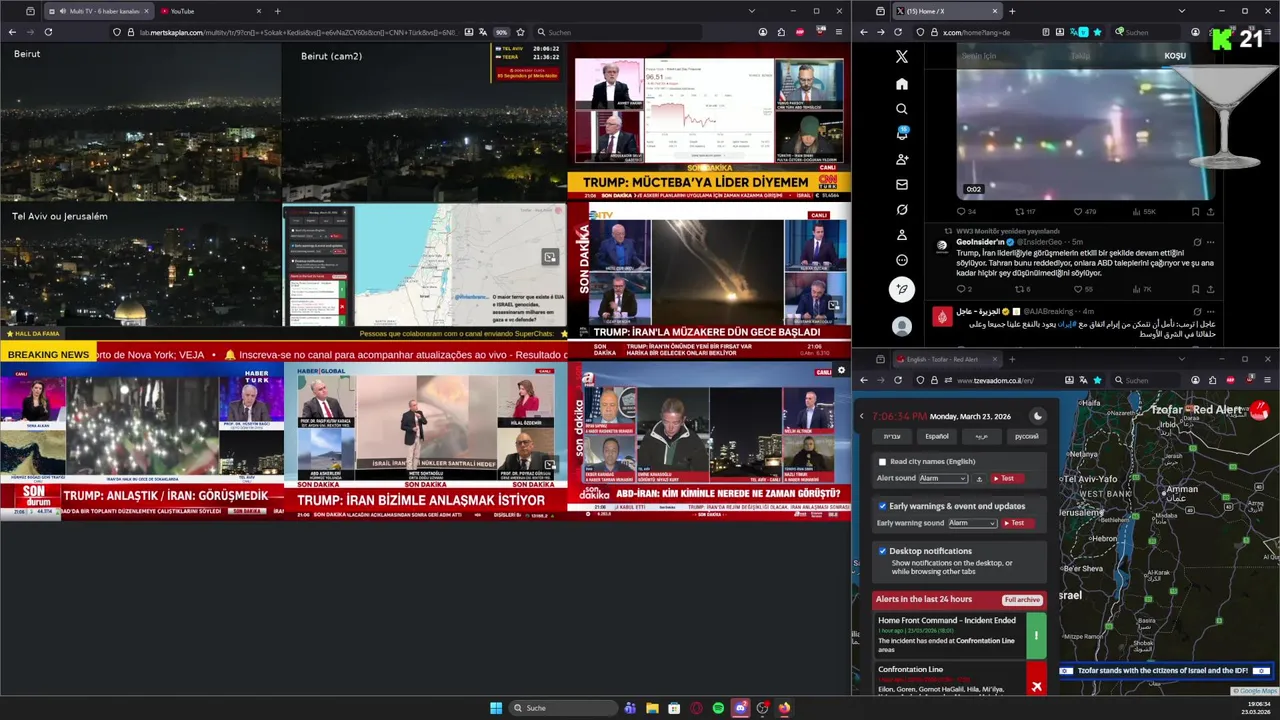
Task: Open X Profile icon in the sidebar
Action: [902, 235]
